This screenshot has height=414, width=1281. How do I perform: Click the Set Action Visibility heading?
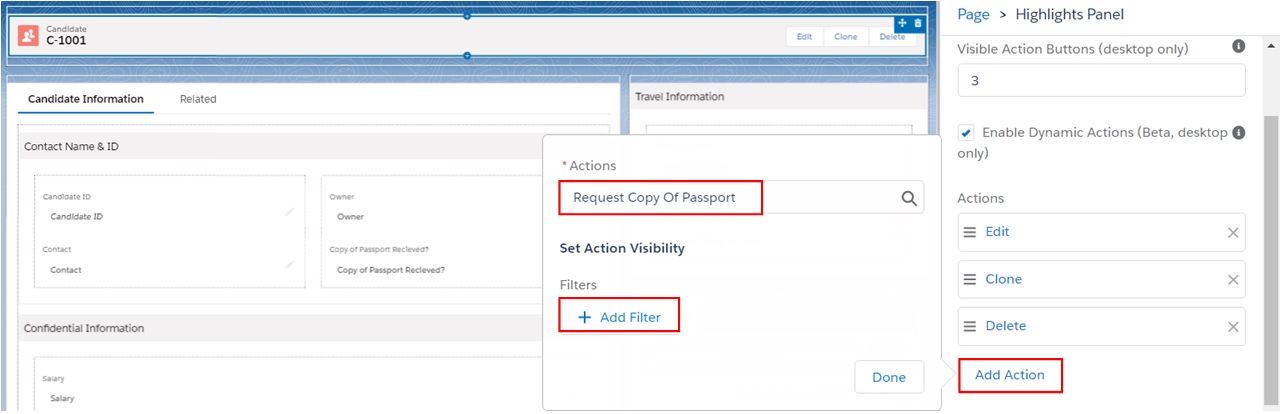point(622,248)
